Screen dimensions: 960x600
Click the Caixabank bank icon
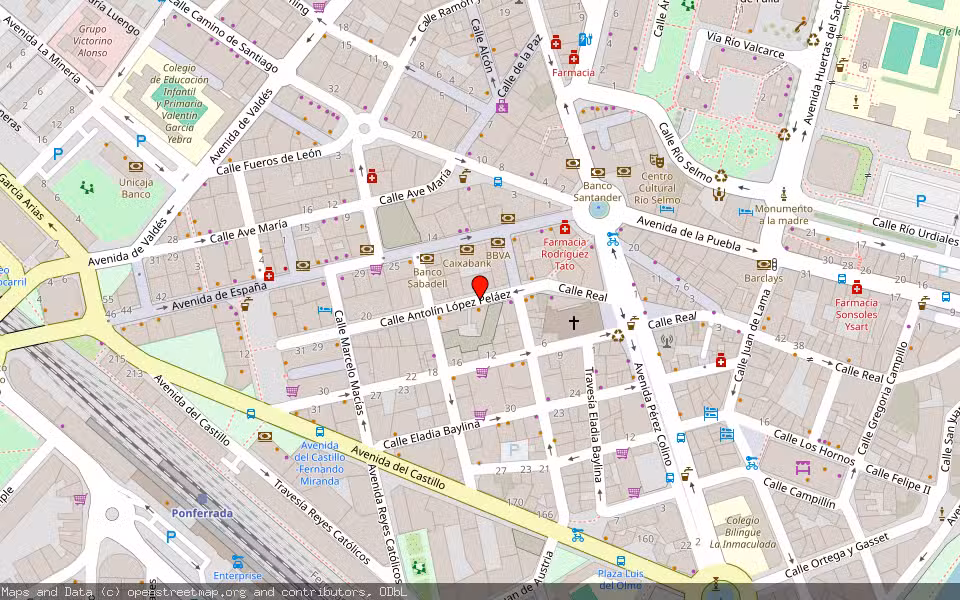467,250
